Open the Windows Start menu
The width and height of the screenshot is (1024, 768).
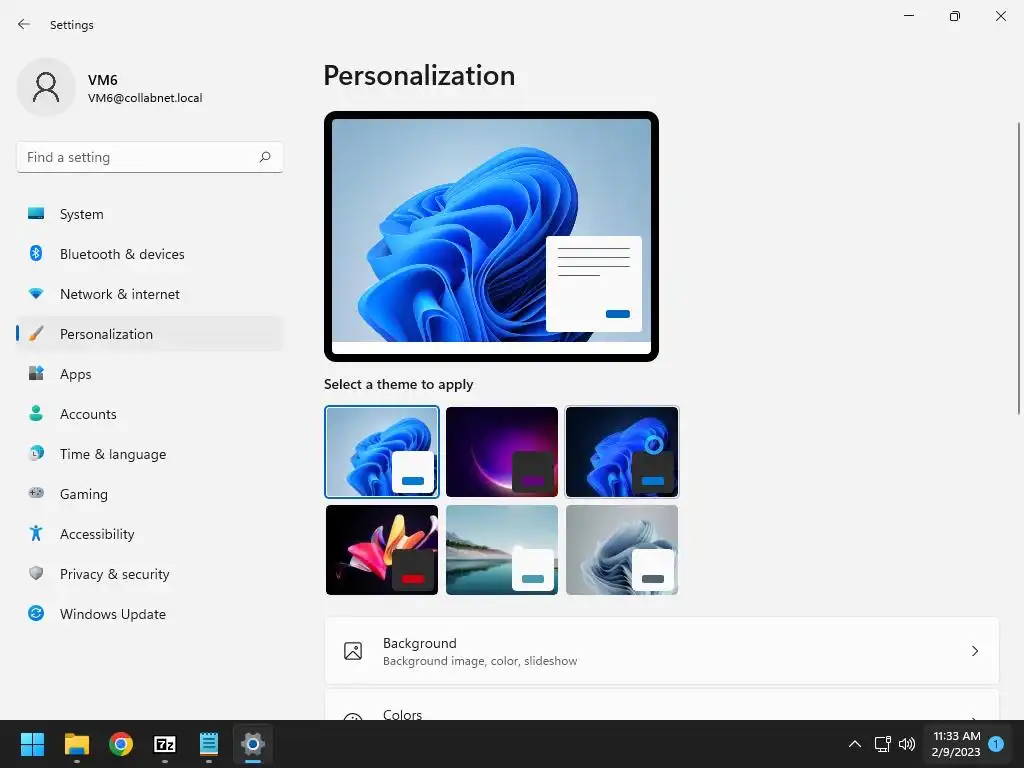tap(32, 744)
